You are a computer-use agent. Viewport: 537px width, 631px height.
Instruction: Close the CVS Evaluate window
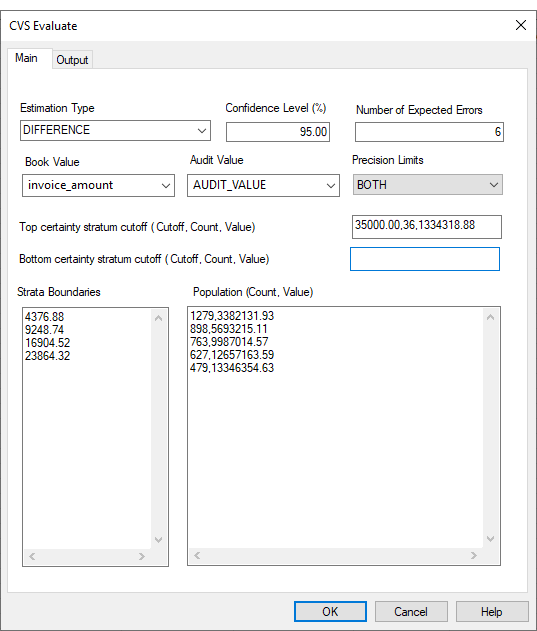521,25
